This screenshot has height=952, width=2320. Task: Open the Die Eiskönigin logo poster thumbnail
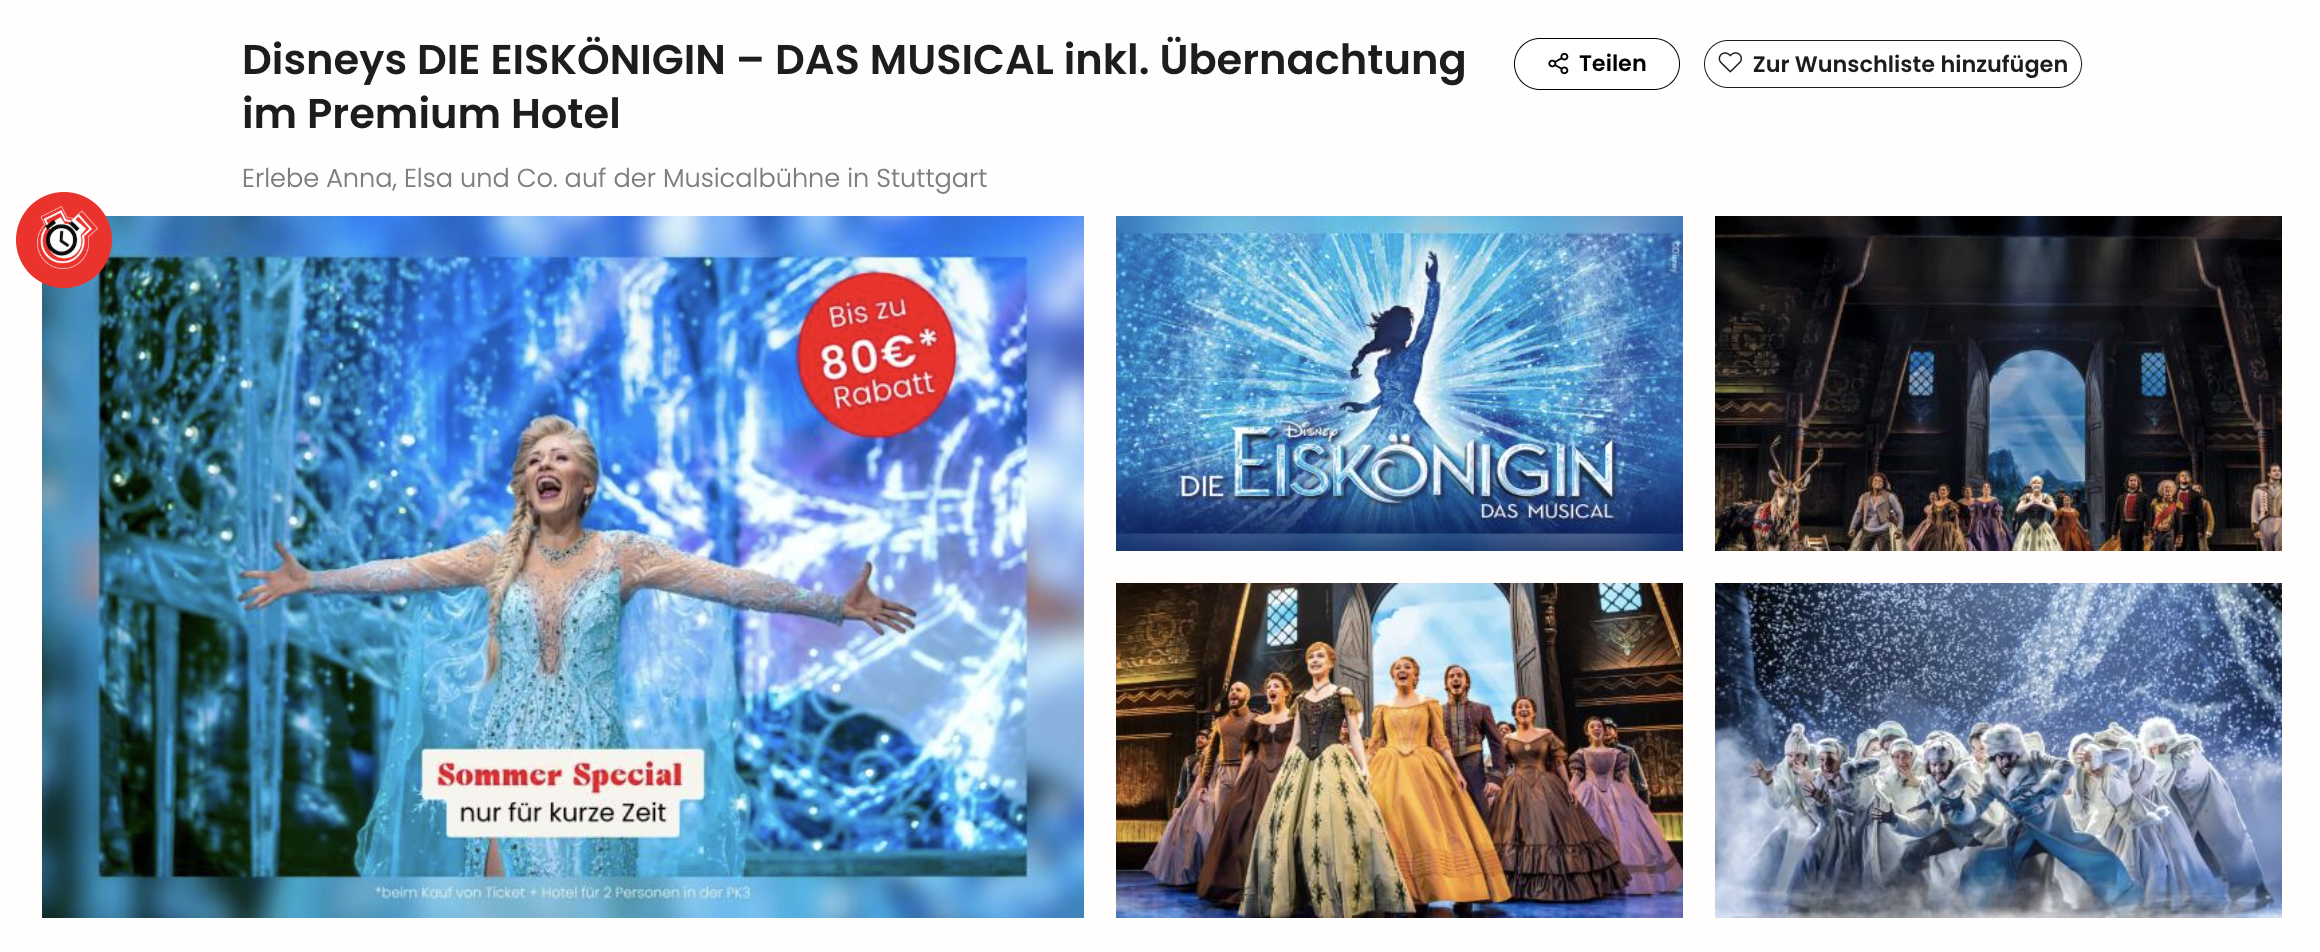coord(1399,383)
